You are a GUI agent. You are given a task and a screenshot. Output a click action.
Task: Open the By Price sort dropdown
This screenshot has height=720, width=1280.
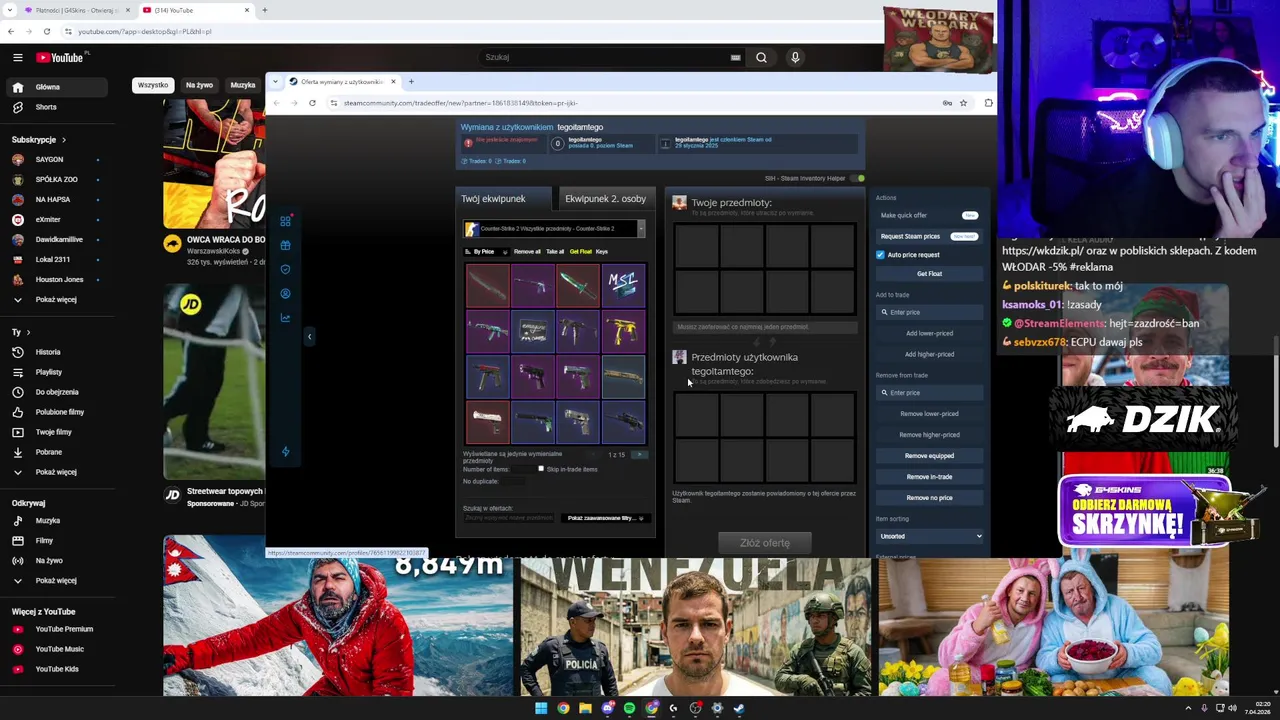coord(489,252)
